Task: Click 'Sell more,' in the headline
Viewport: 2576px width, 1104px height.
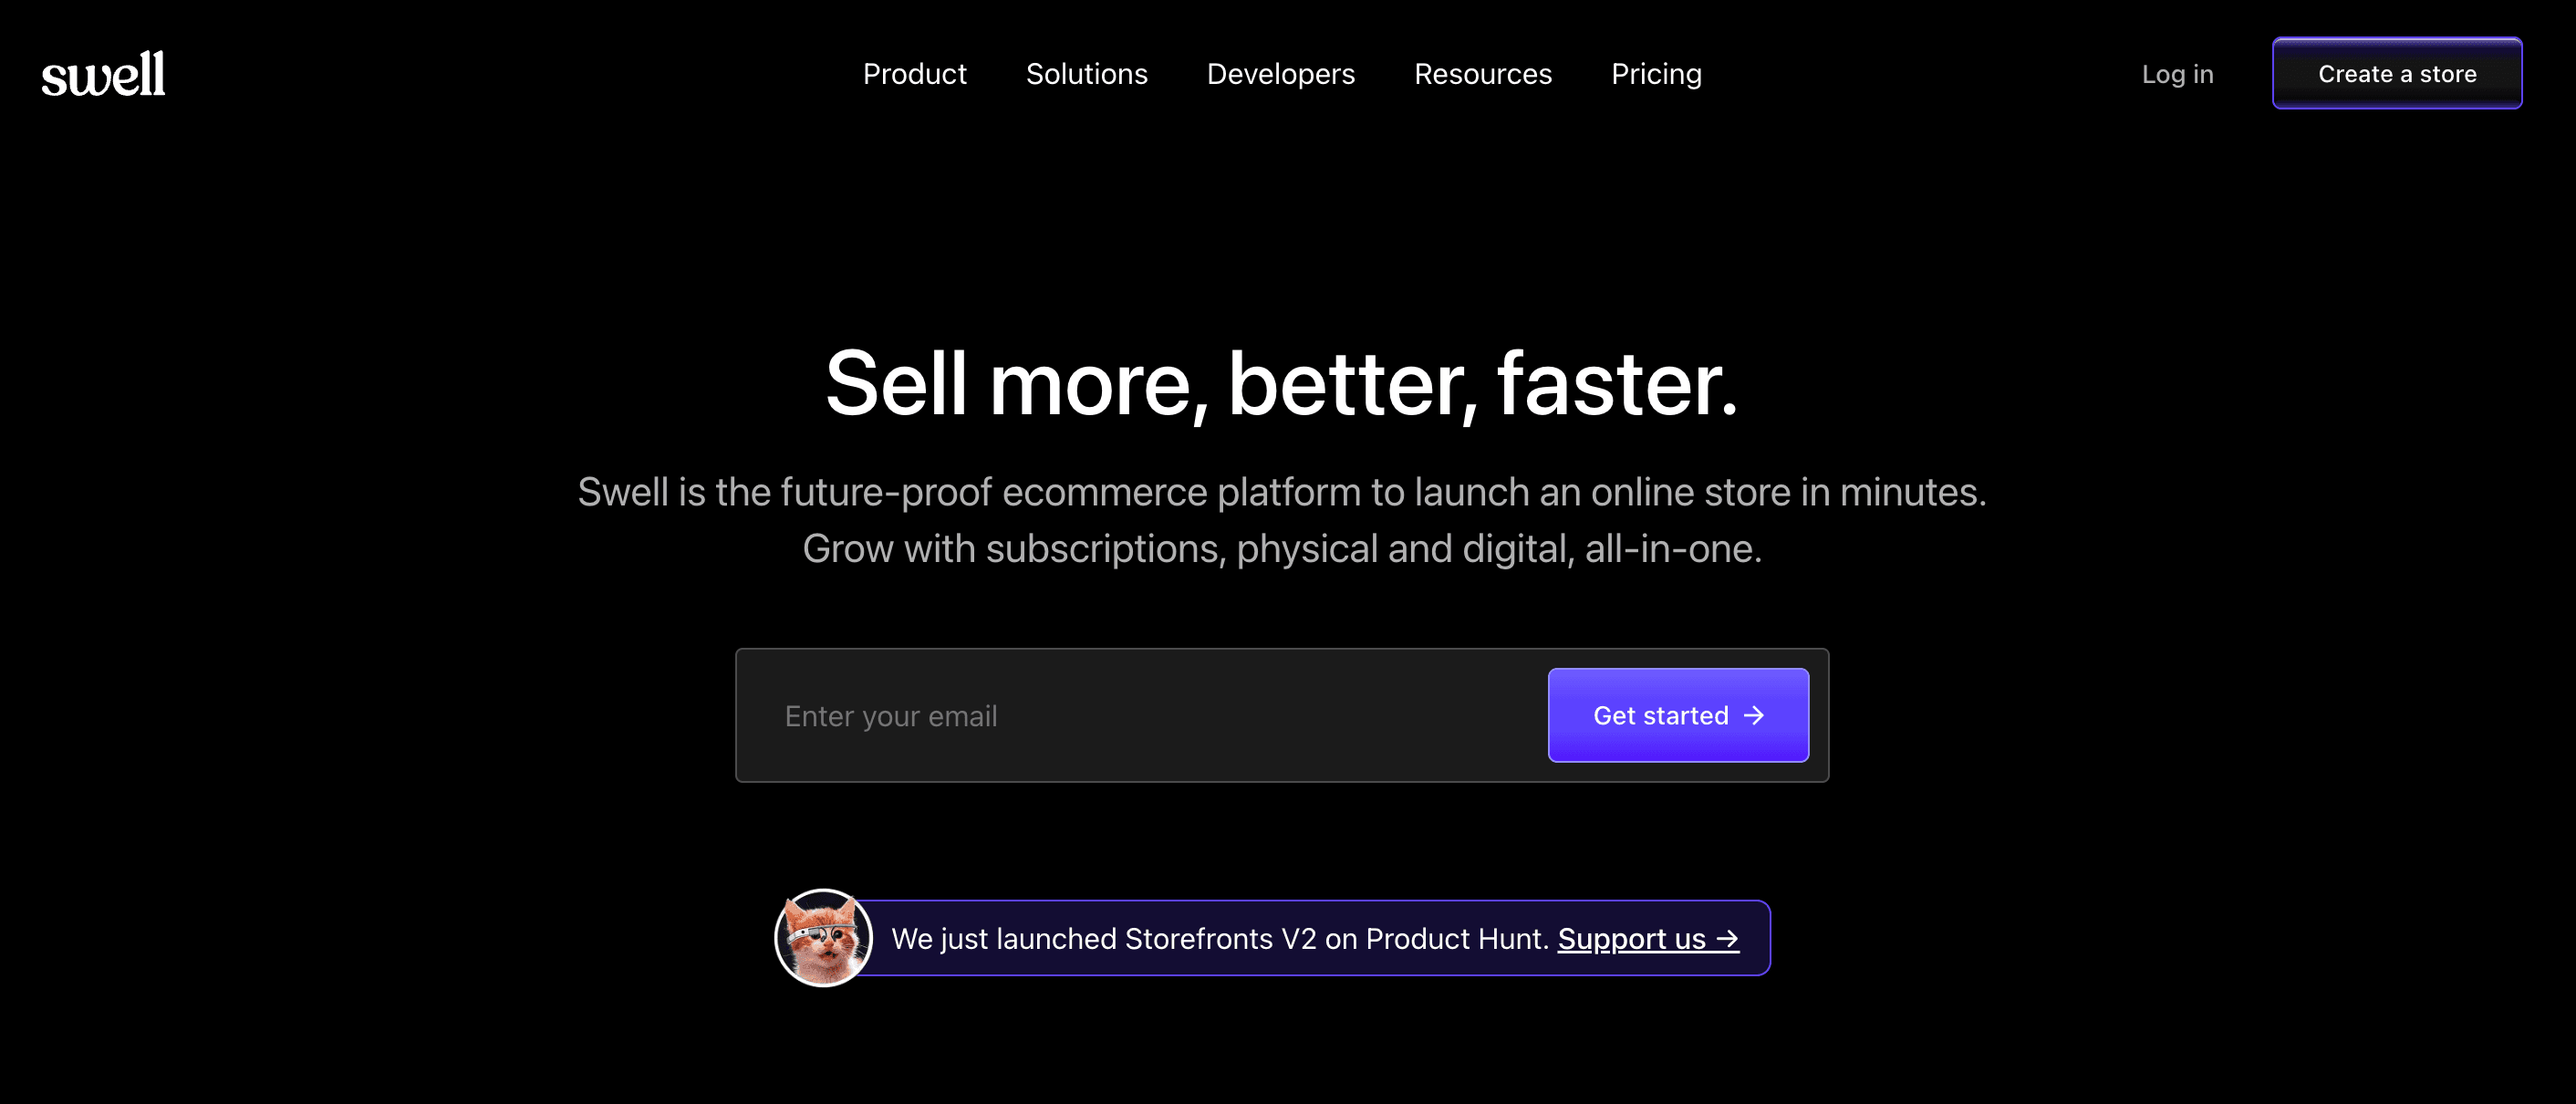Action: pyautogui.click(x=1017, y=384)
